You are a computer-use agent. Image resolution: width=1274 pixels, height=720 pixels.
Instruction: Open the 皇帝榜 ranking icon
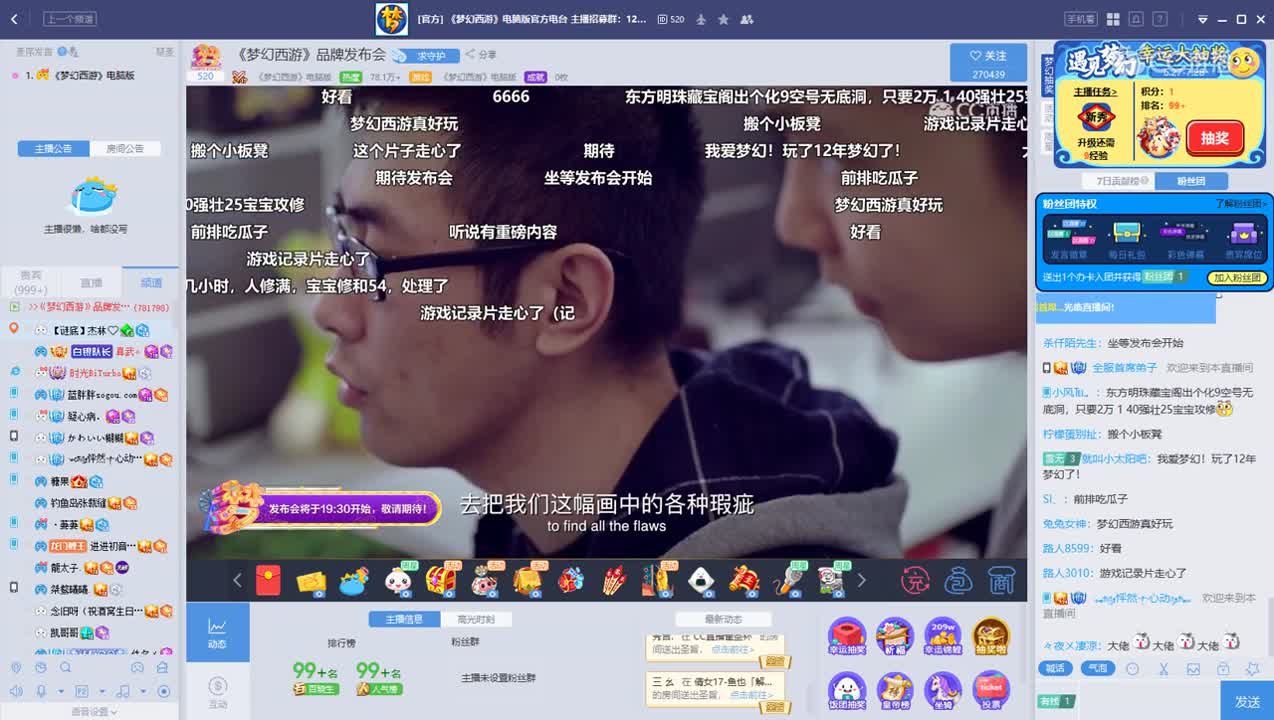tap(895, 692)
